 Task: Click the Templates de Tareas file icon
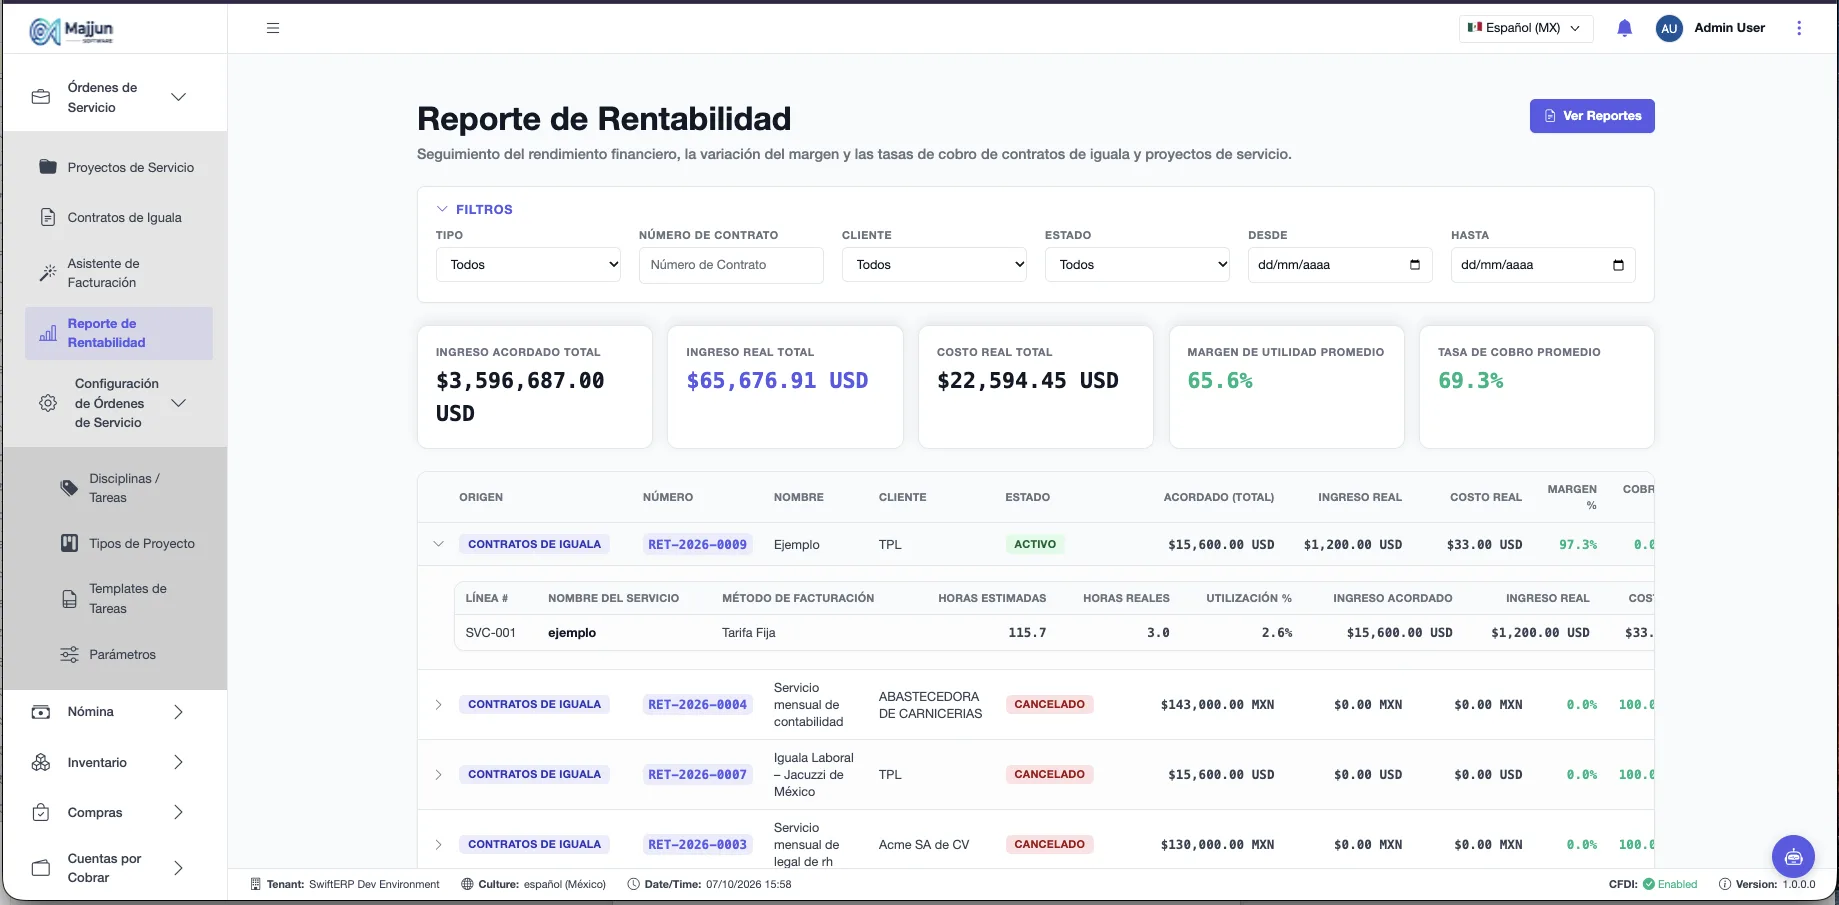[x=69, y=599]
